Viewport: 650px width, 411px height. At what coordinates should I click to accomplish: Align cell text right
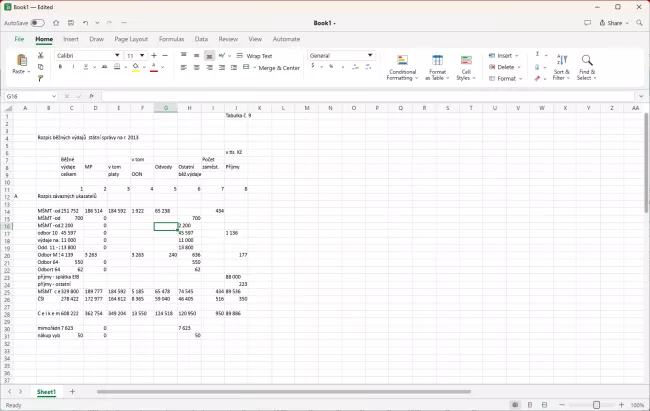[209, 67]
